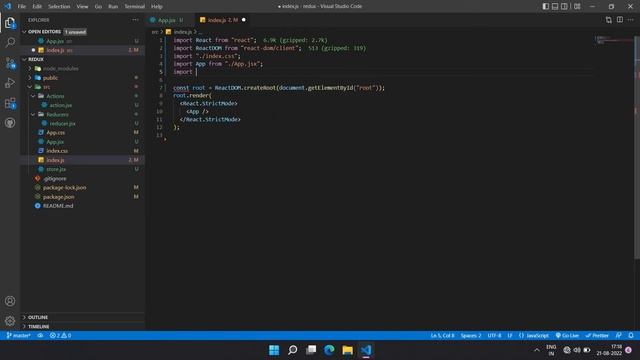Click Go Live in status bar

[x=567, y=336]
